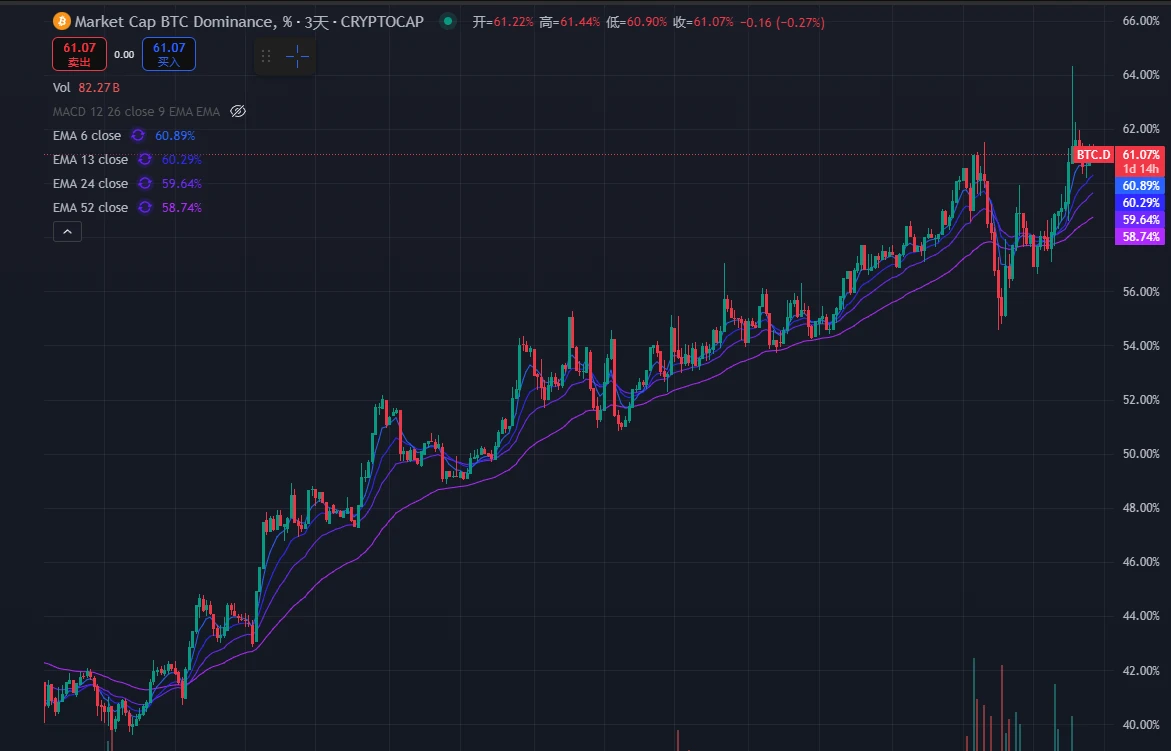
Task: Click the orange Bitcoin symbol logo
Action: pos(60,21)
